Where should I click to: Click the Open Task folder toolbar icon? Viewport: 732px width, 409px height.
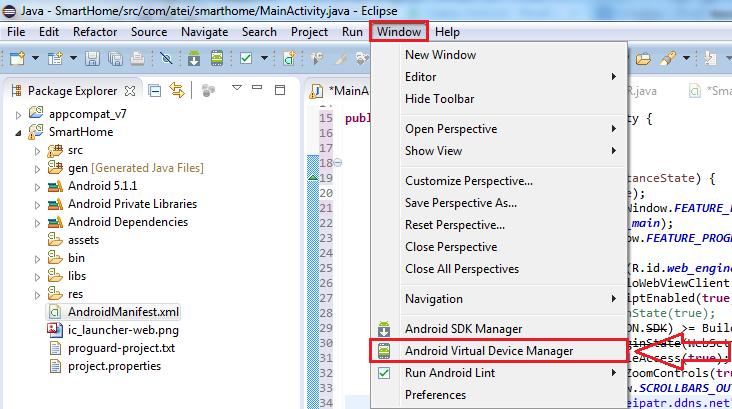(x=643, y=59)
